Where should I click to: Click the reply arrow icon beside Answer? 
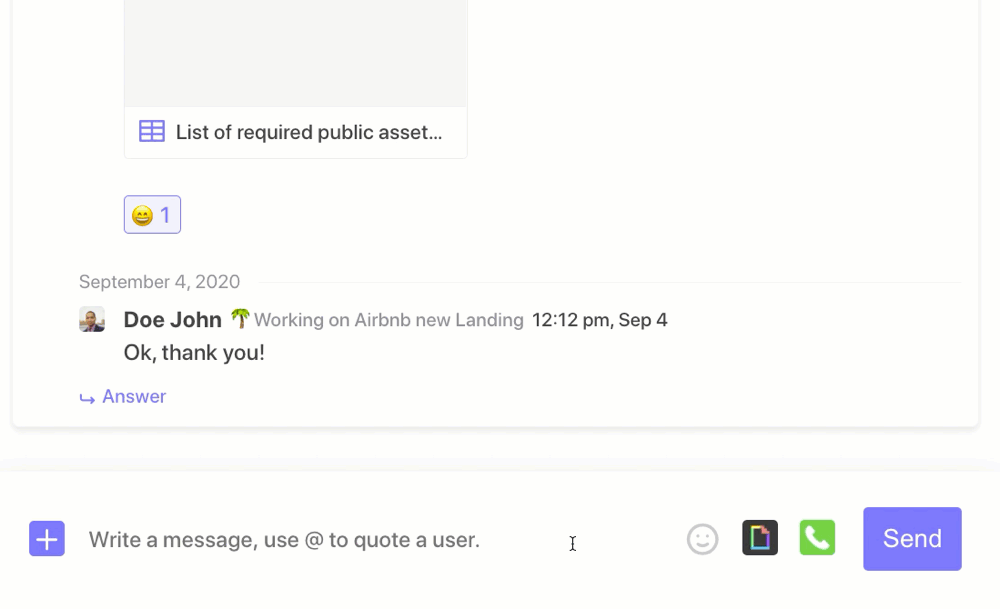(x=87, y=399)
